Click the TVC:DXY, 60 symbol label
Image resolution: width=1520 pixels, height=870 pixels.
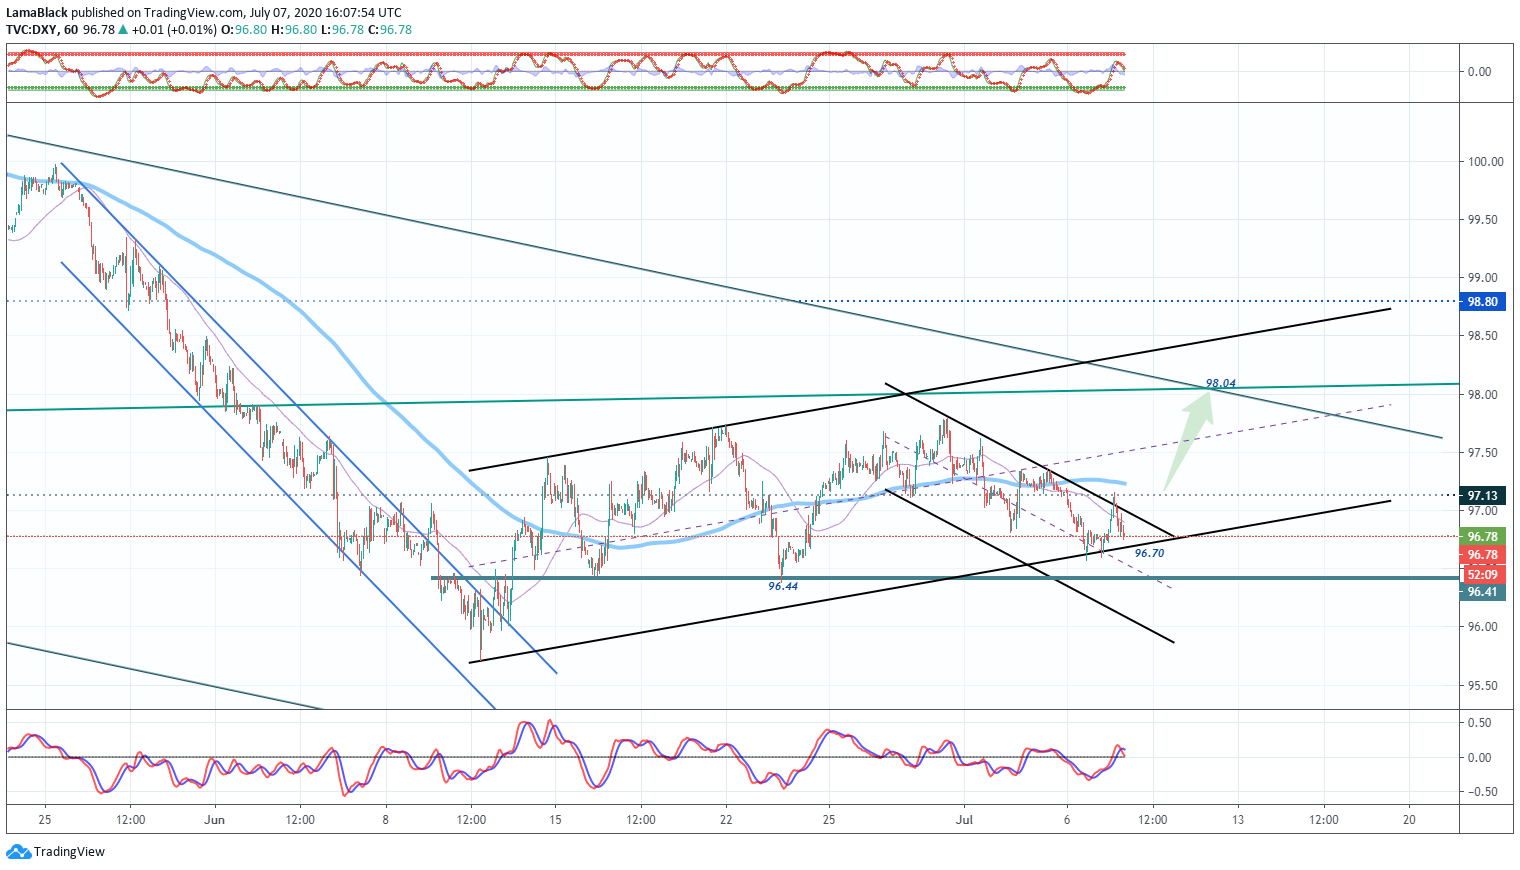tap(42, 30)
